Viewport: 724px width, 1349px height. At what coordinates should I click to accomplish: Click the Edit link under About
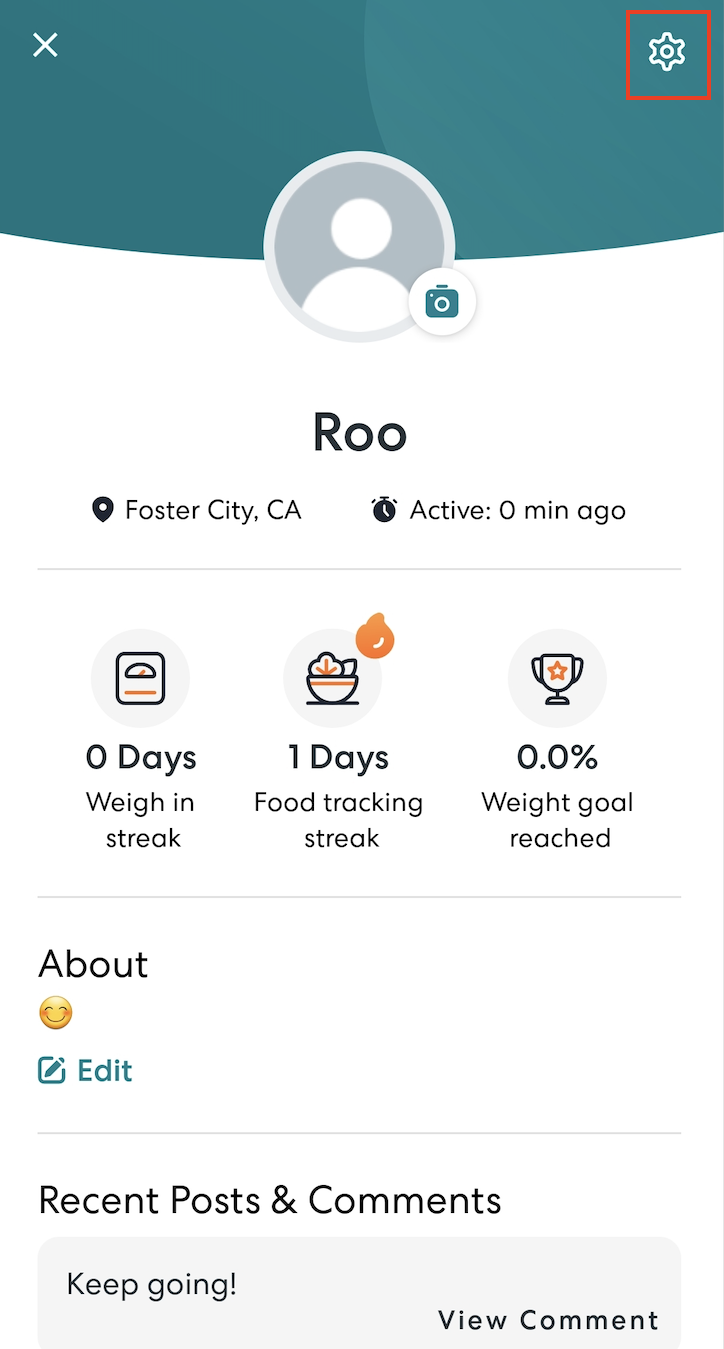(105, 1071)
